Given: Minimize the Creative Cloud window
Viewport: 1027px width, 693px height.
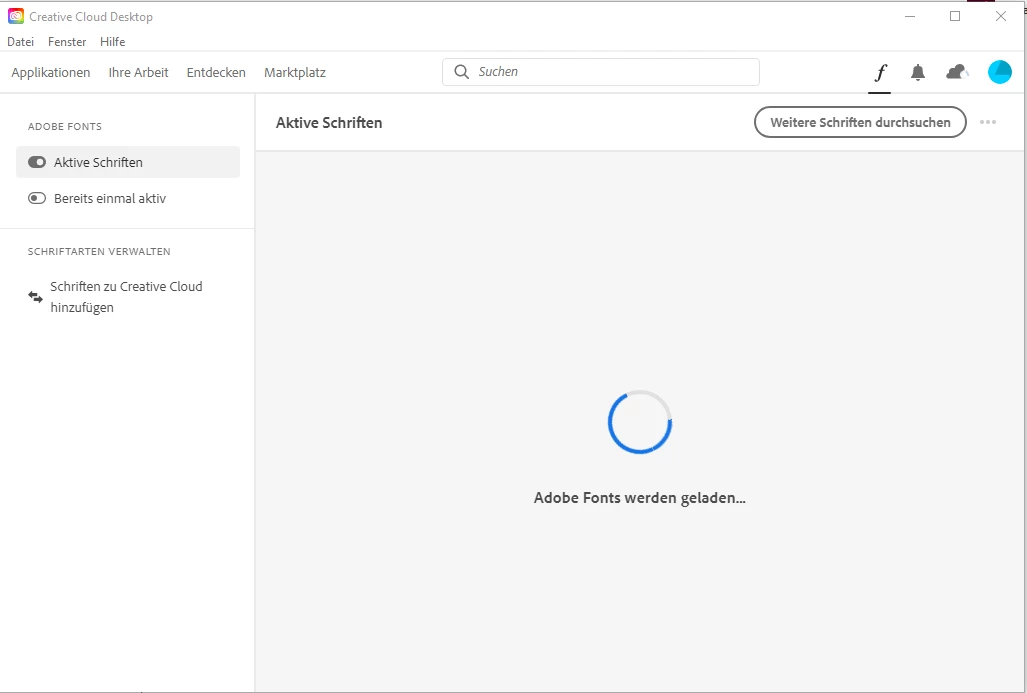Looking at the screenshot, I should [910, 16].
